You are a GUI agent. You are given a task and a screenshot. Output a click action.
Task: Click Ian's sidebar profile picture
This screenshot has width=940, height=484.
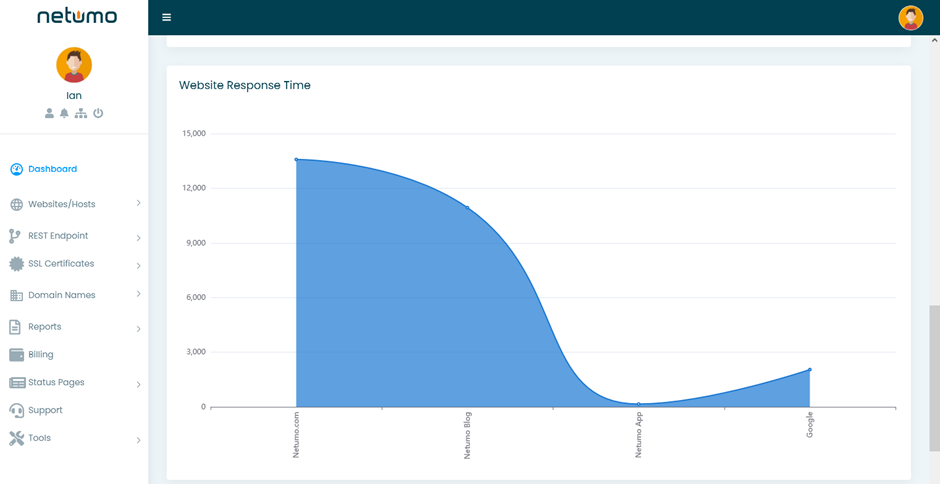[x=74, y=65]
